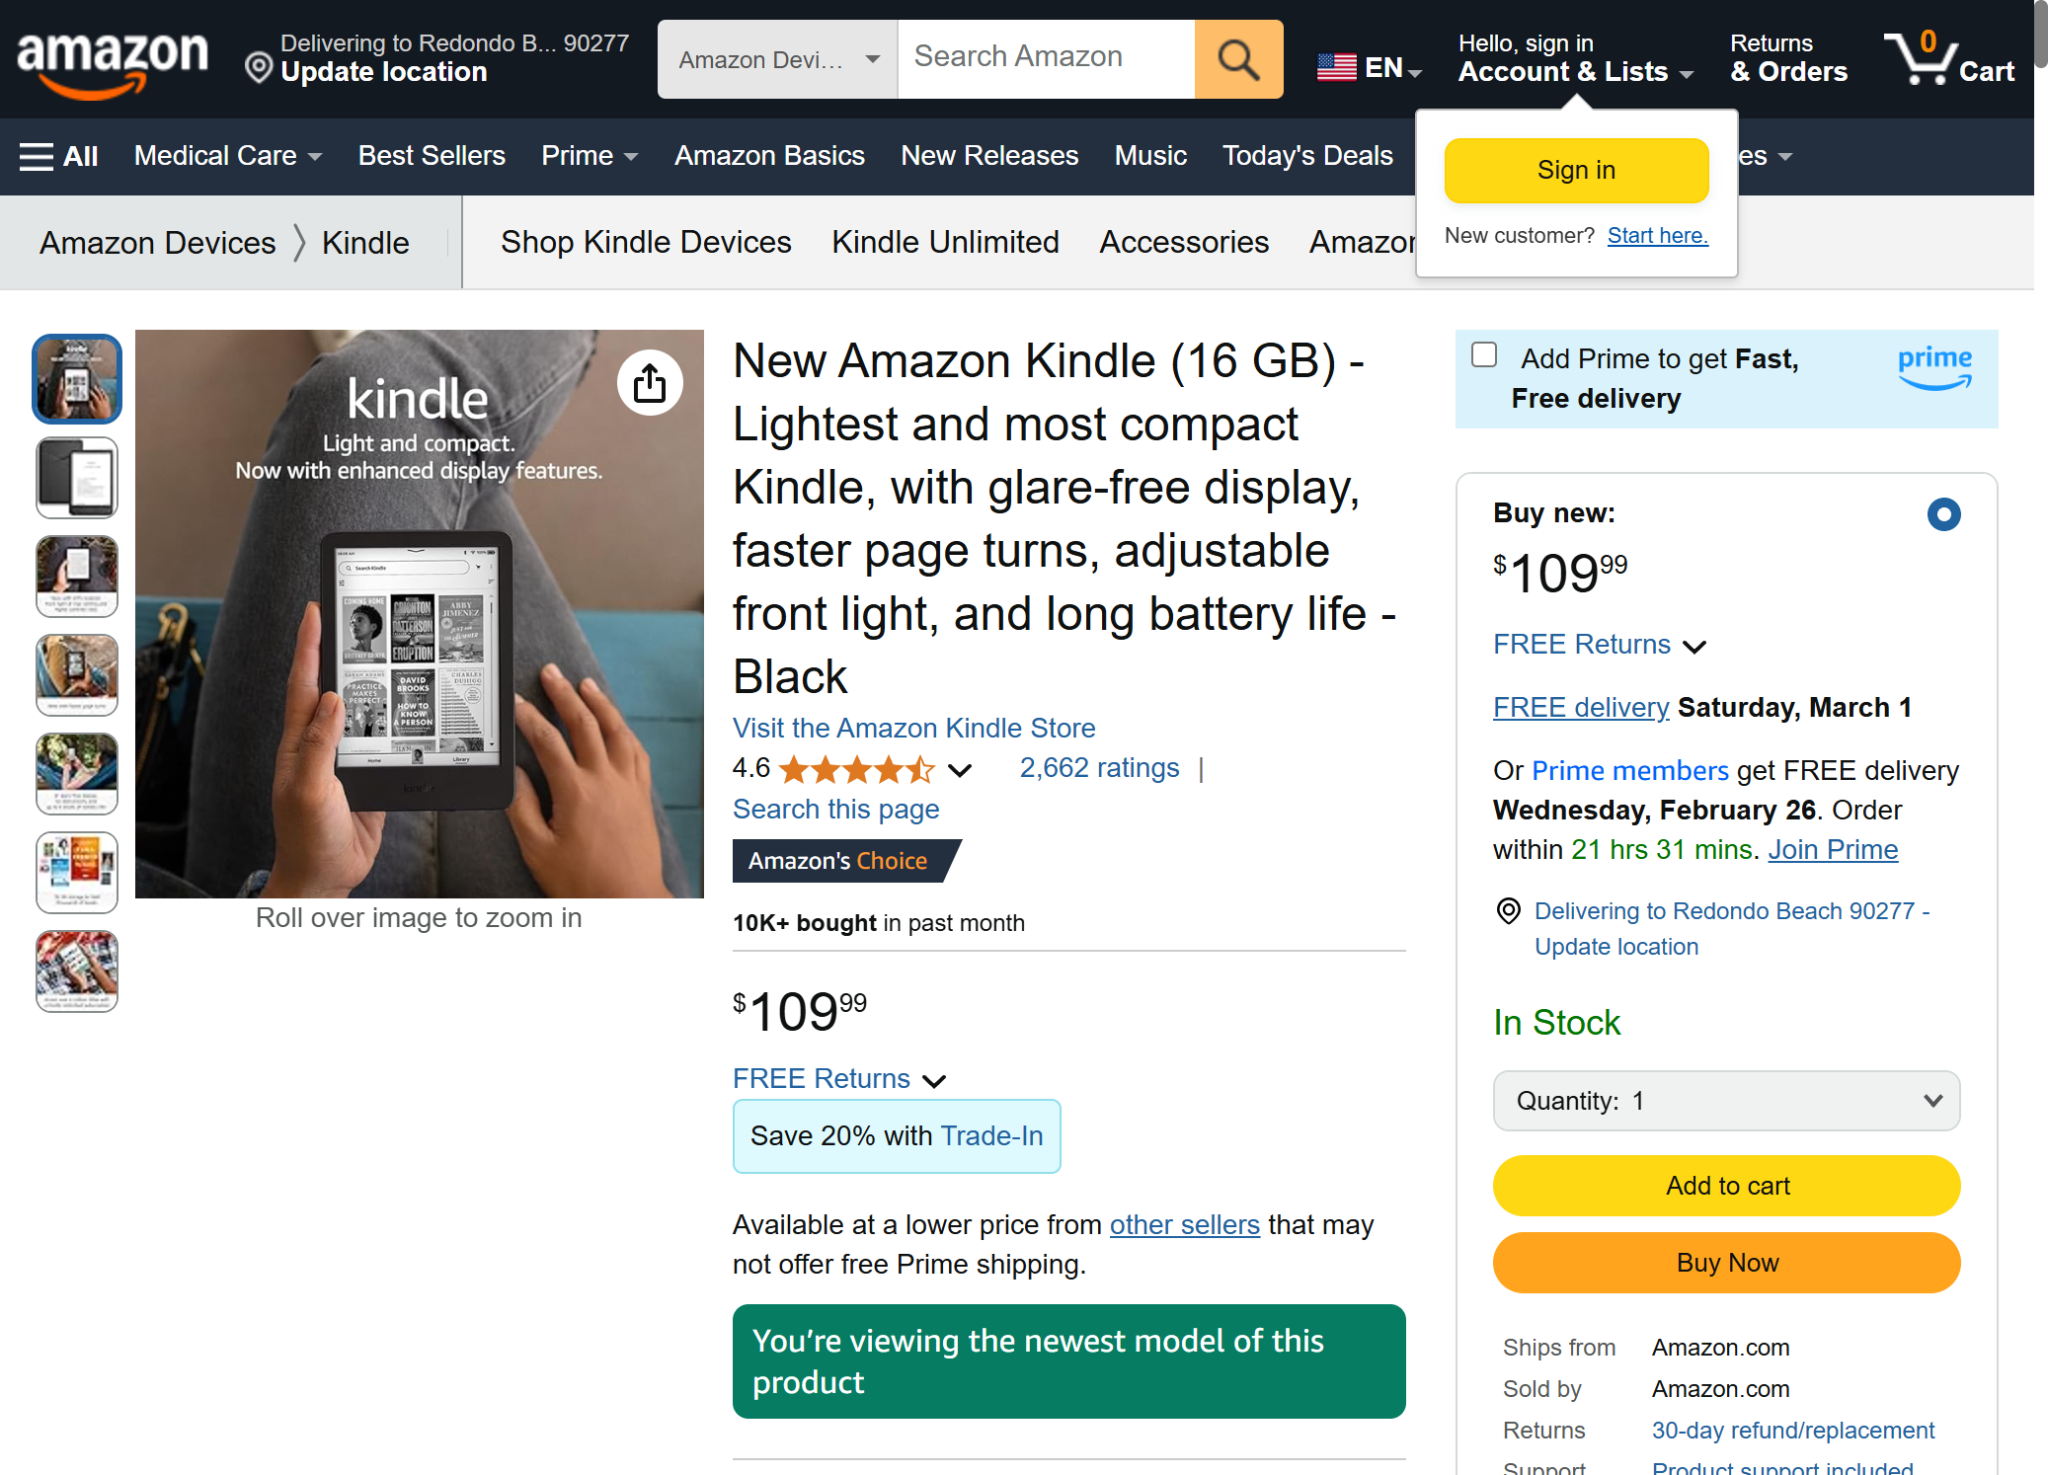Go to Kindle Unlimited tab

[945, 242]
